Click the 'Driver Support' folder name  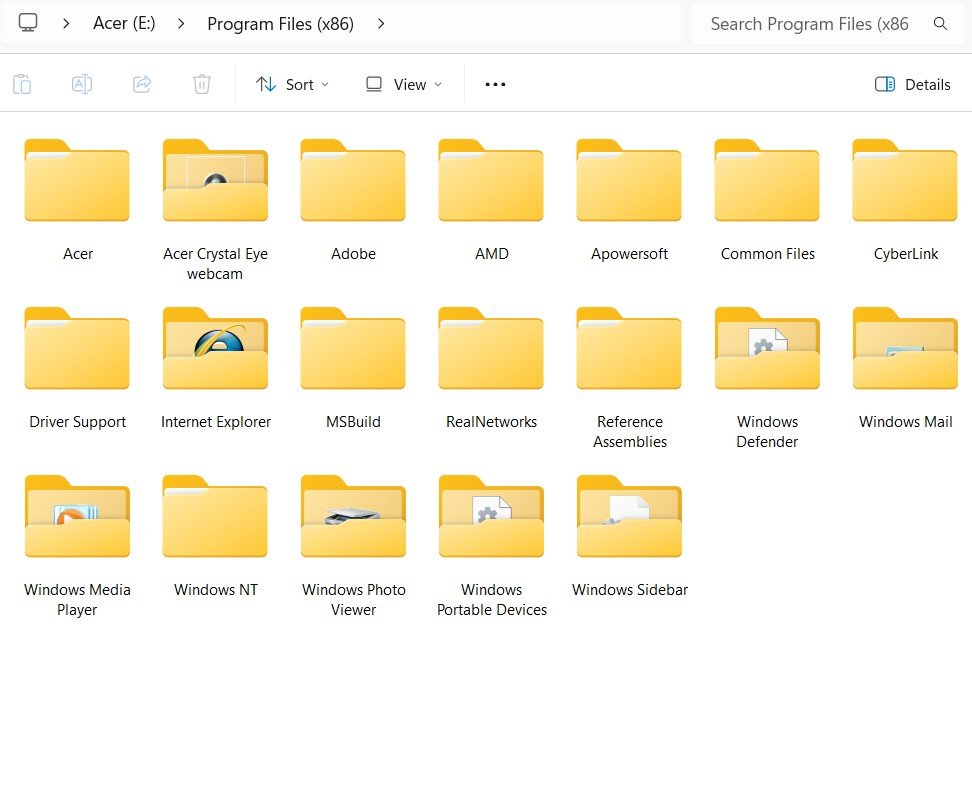click(77, 422)
